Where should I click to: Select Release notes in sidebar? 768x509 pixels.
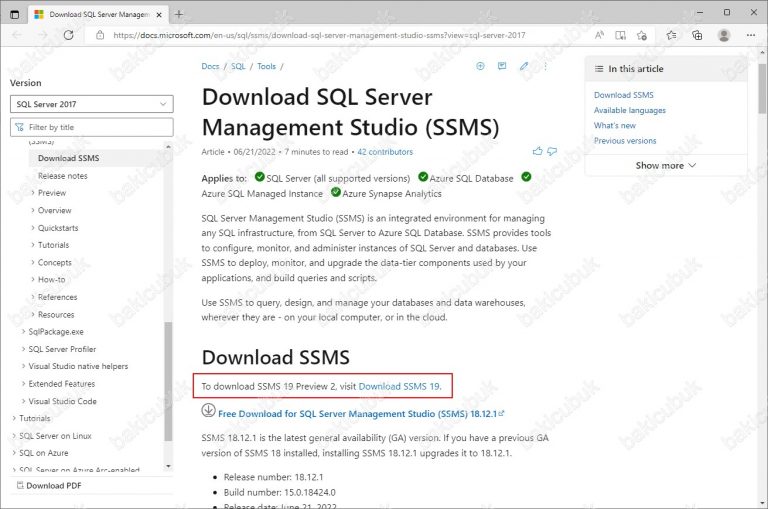(x=62, y=176)
